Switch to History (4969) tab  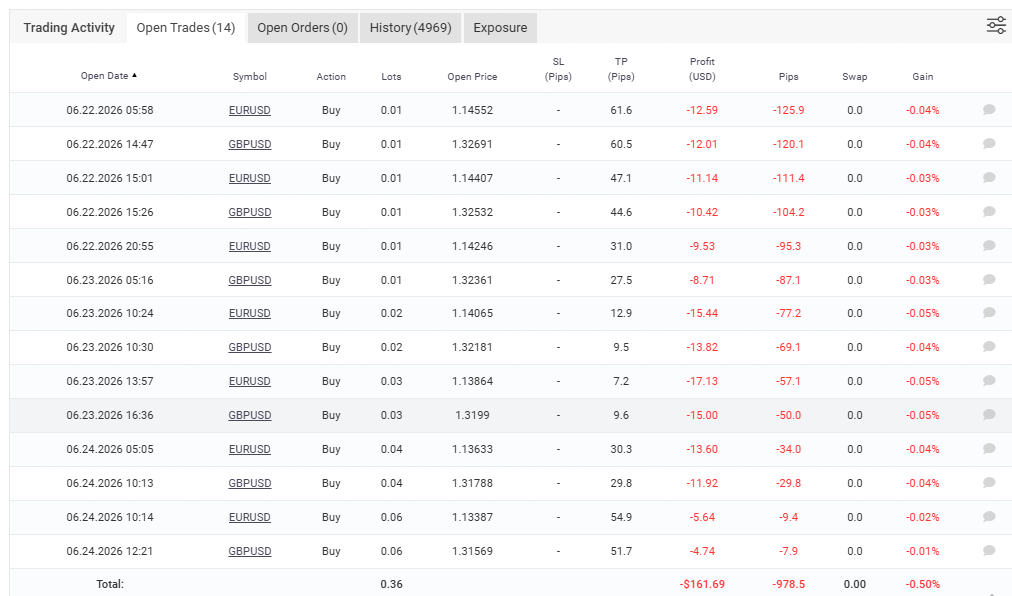click(x=410, y=28)
